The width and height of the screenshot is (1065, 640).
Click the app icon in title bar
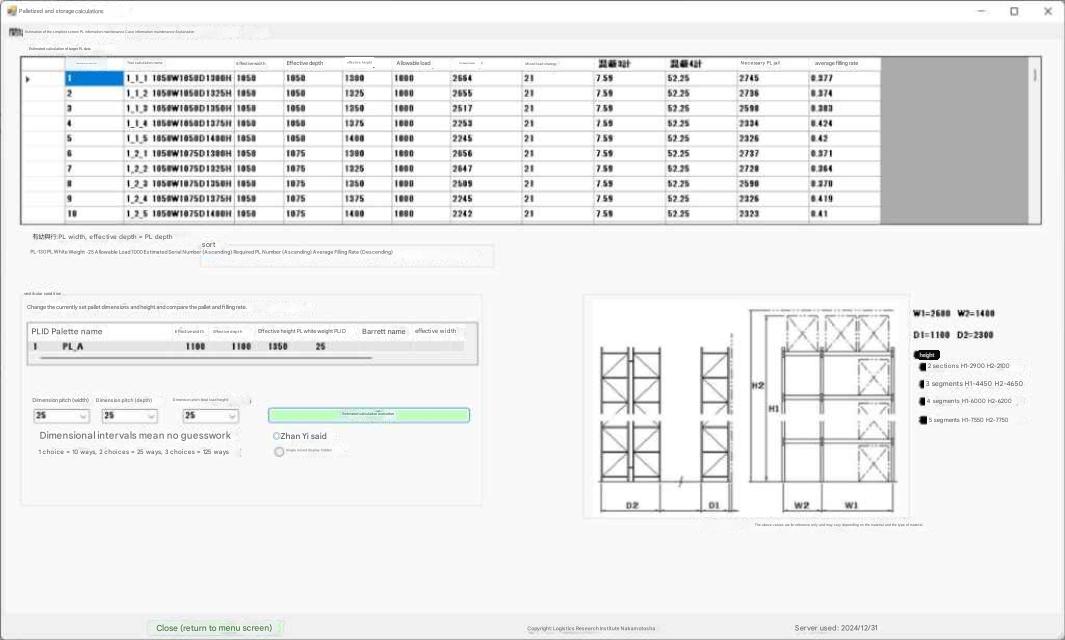point(12,11)
